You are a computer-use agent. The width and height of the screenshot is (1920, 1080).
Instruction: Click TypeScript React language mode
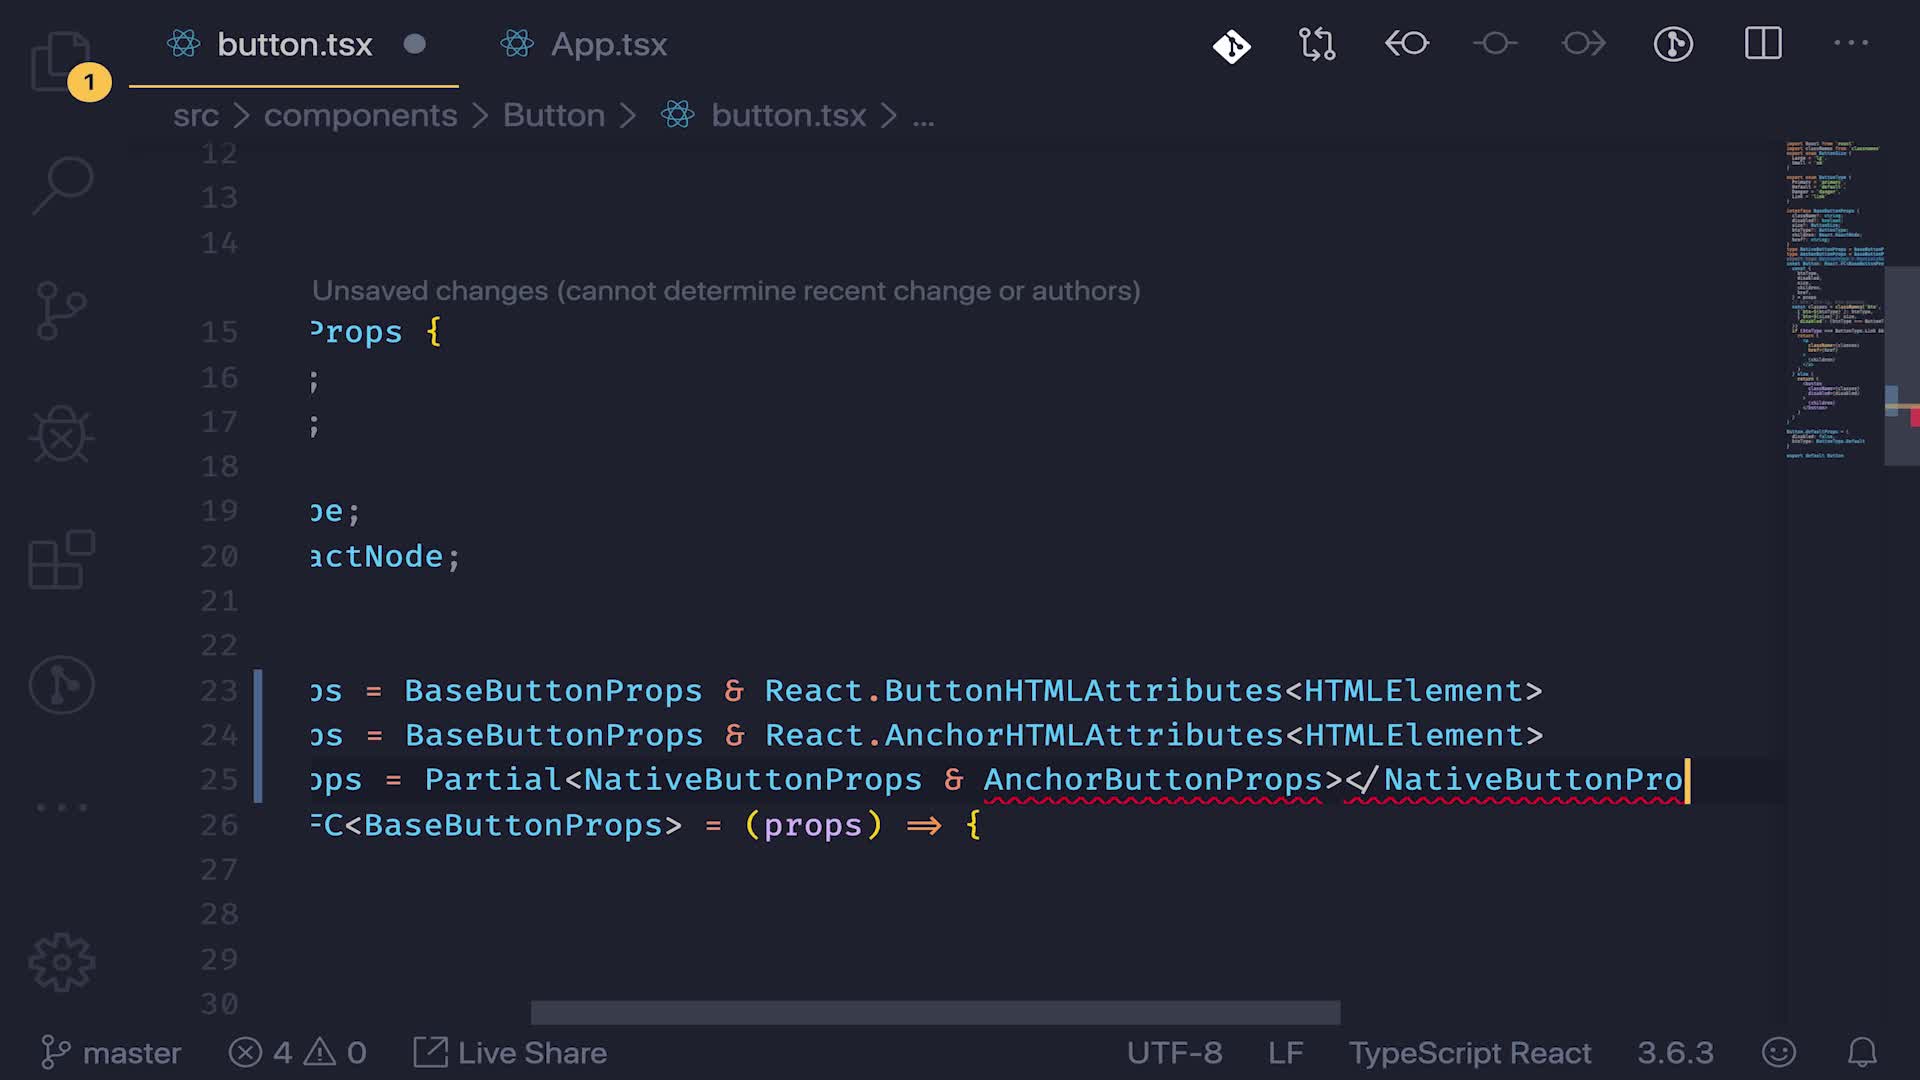tap(1469, 1053)
